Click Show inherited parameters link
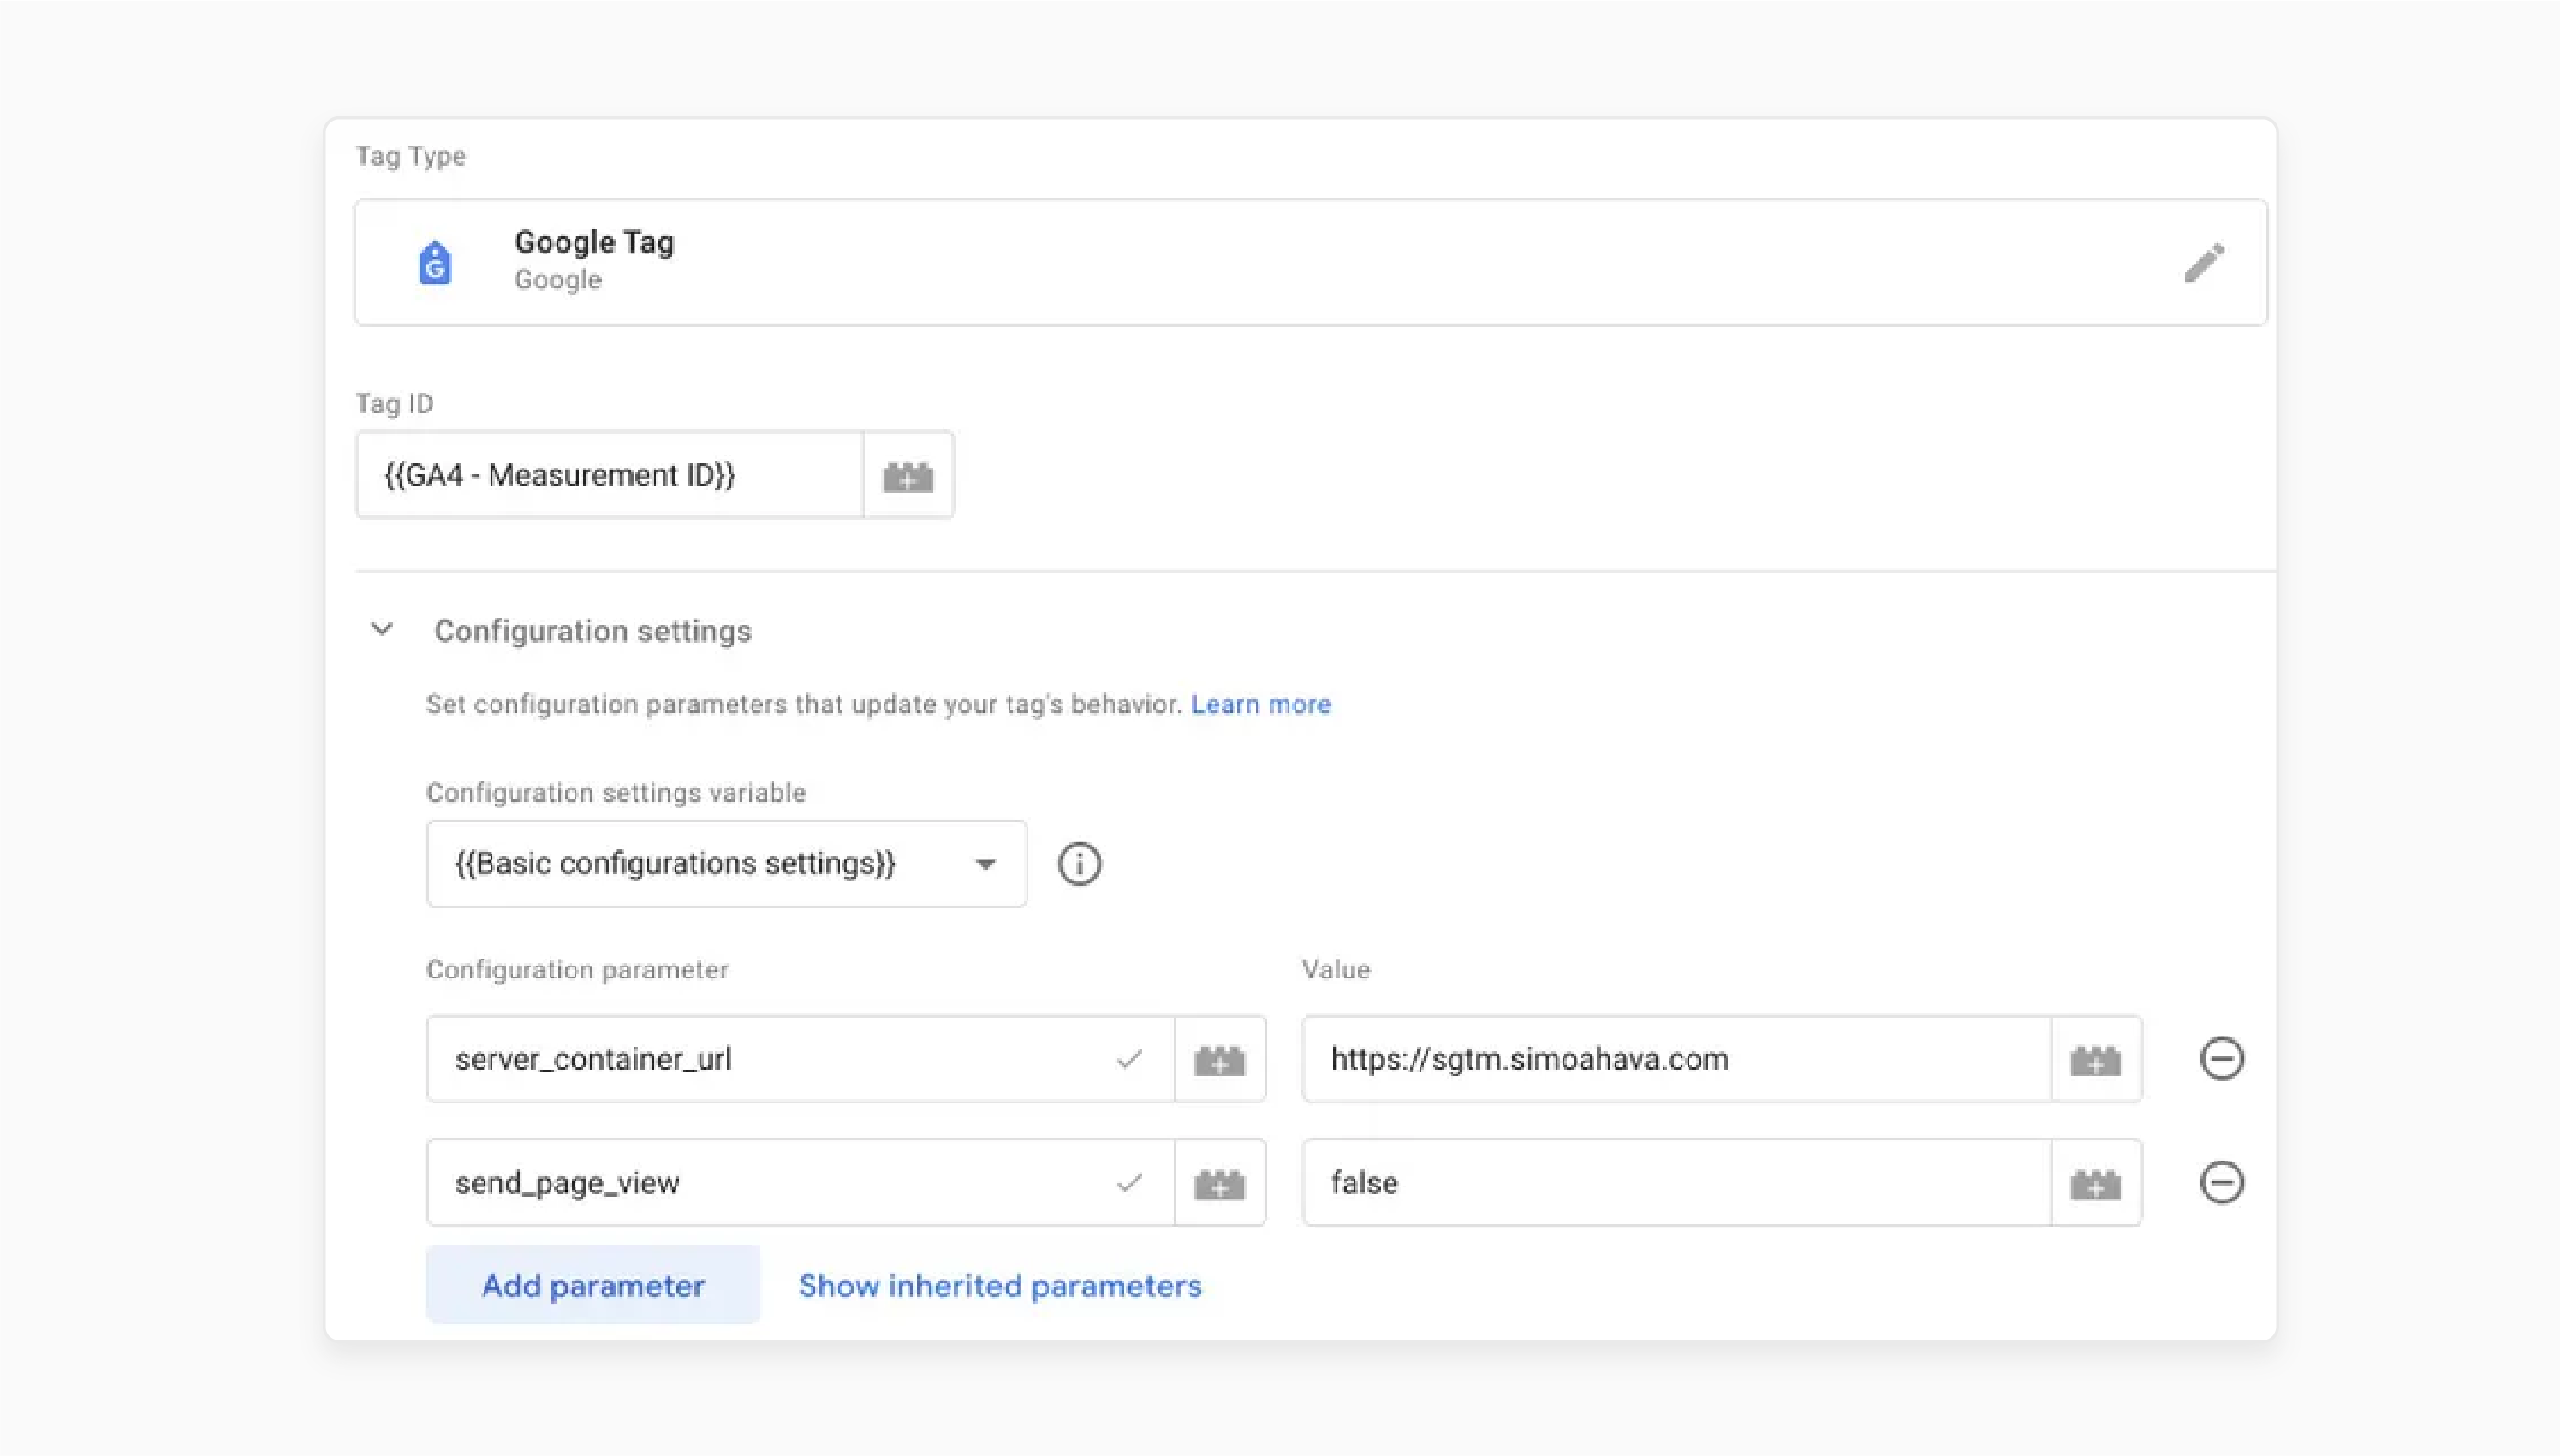The height and width of the screenshot is (1456, 2560). 1000,1286
